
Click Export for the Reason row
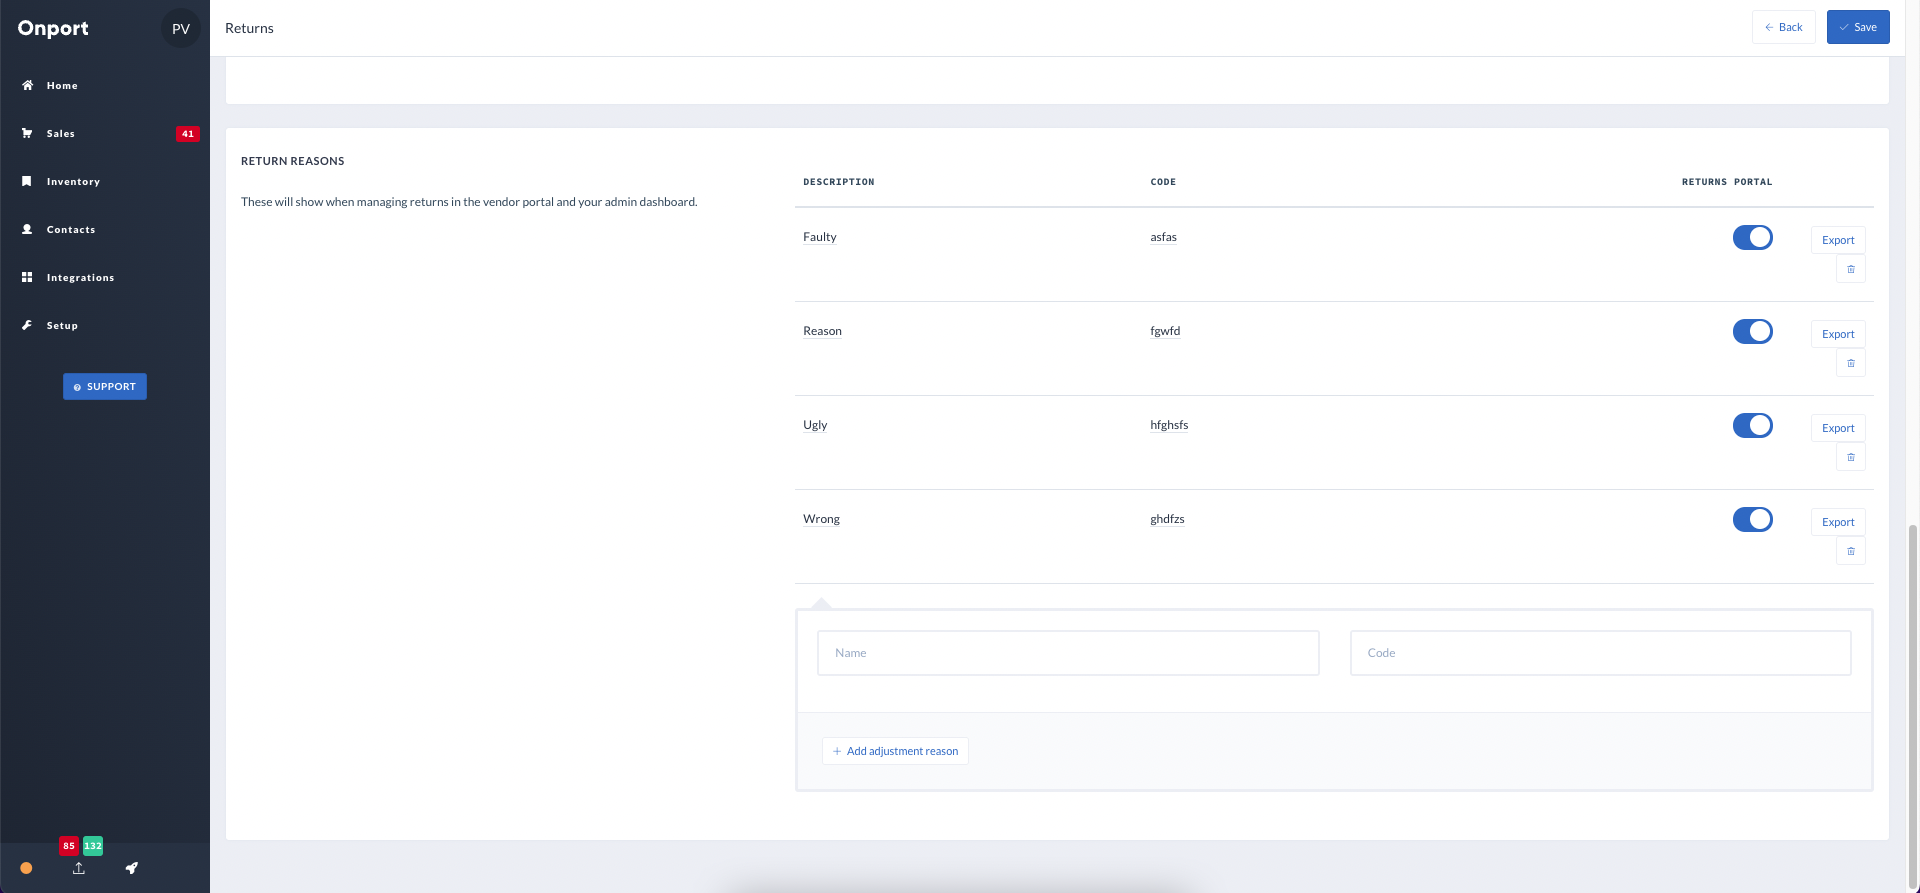pos(1838,334)
